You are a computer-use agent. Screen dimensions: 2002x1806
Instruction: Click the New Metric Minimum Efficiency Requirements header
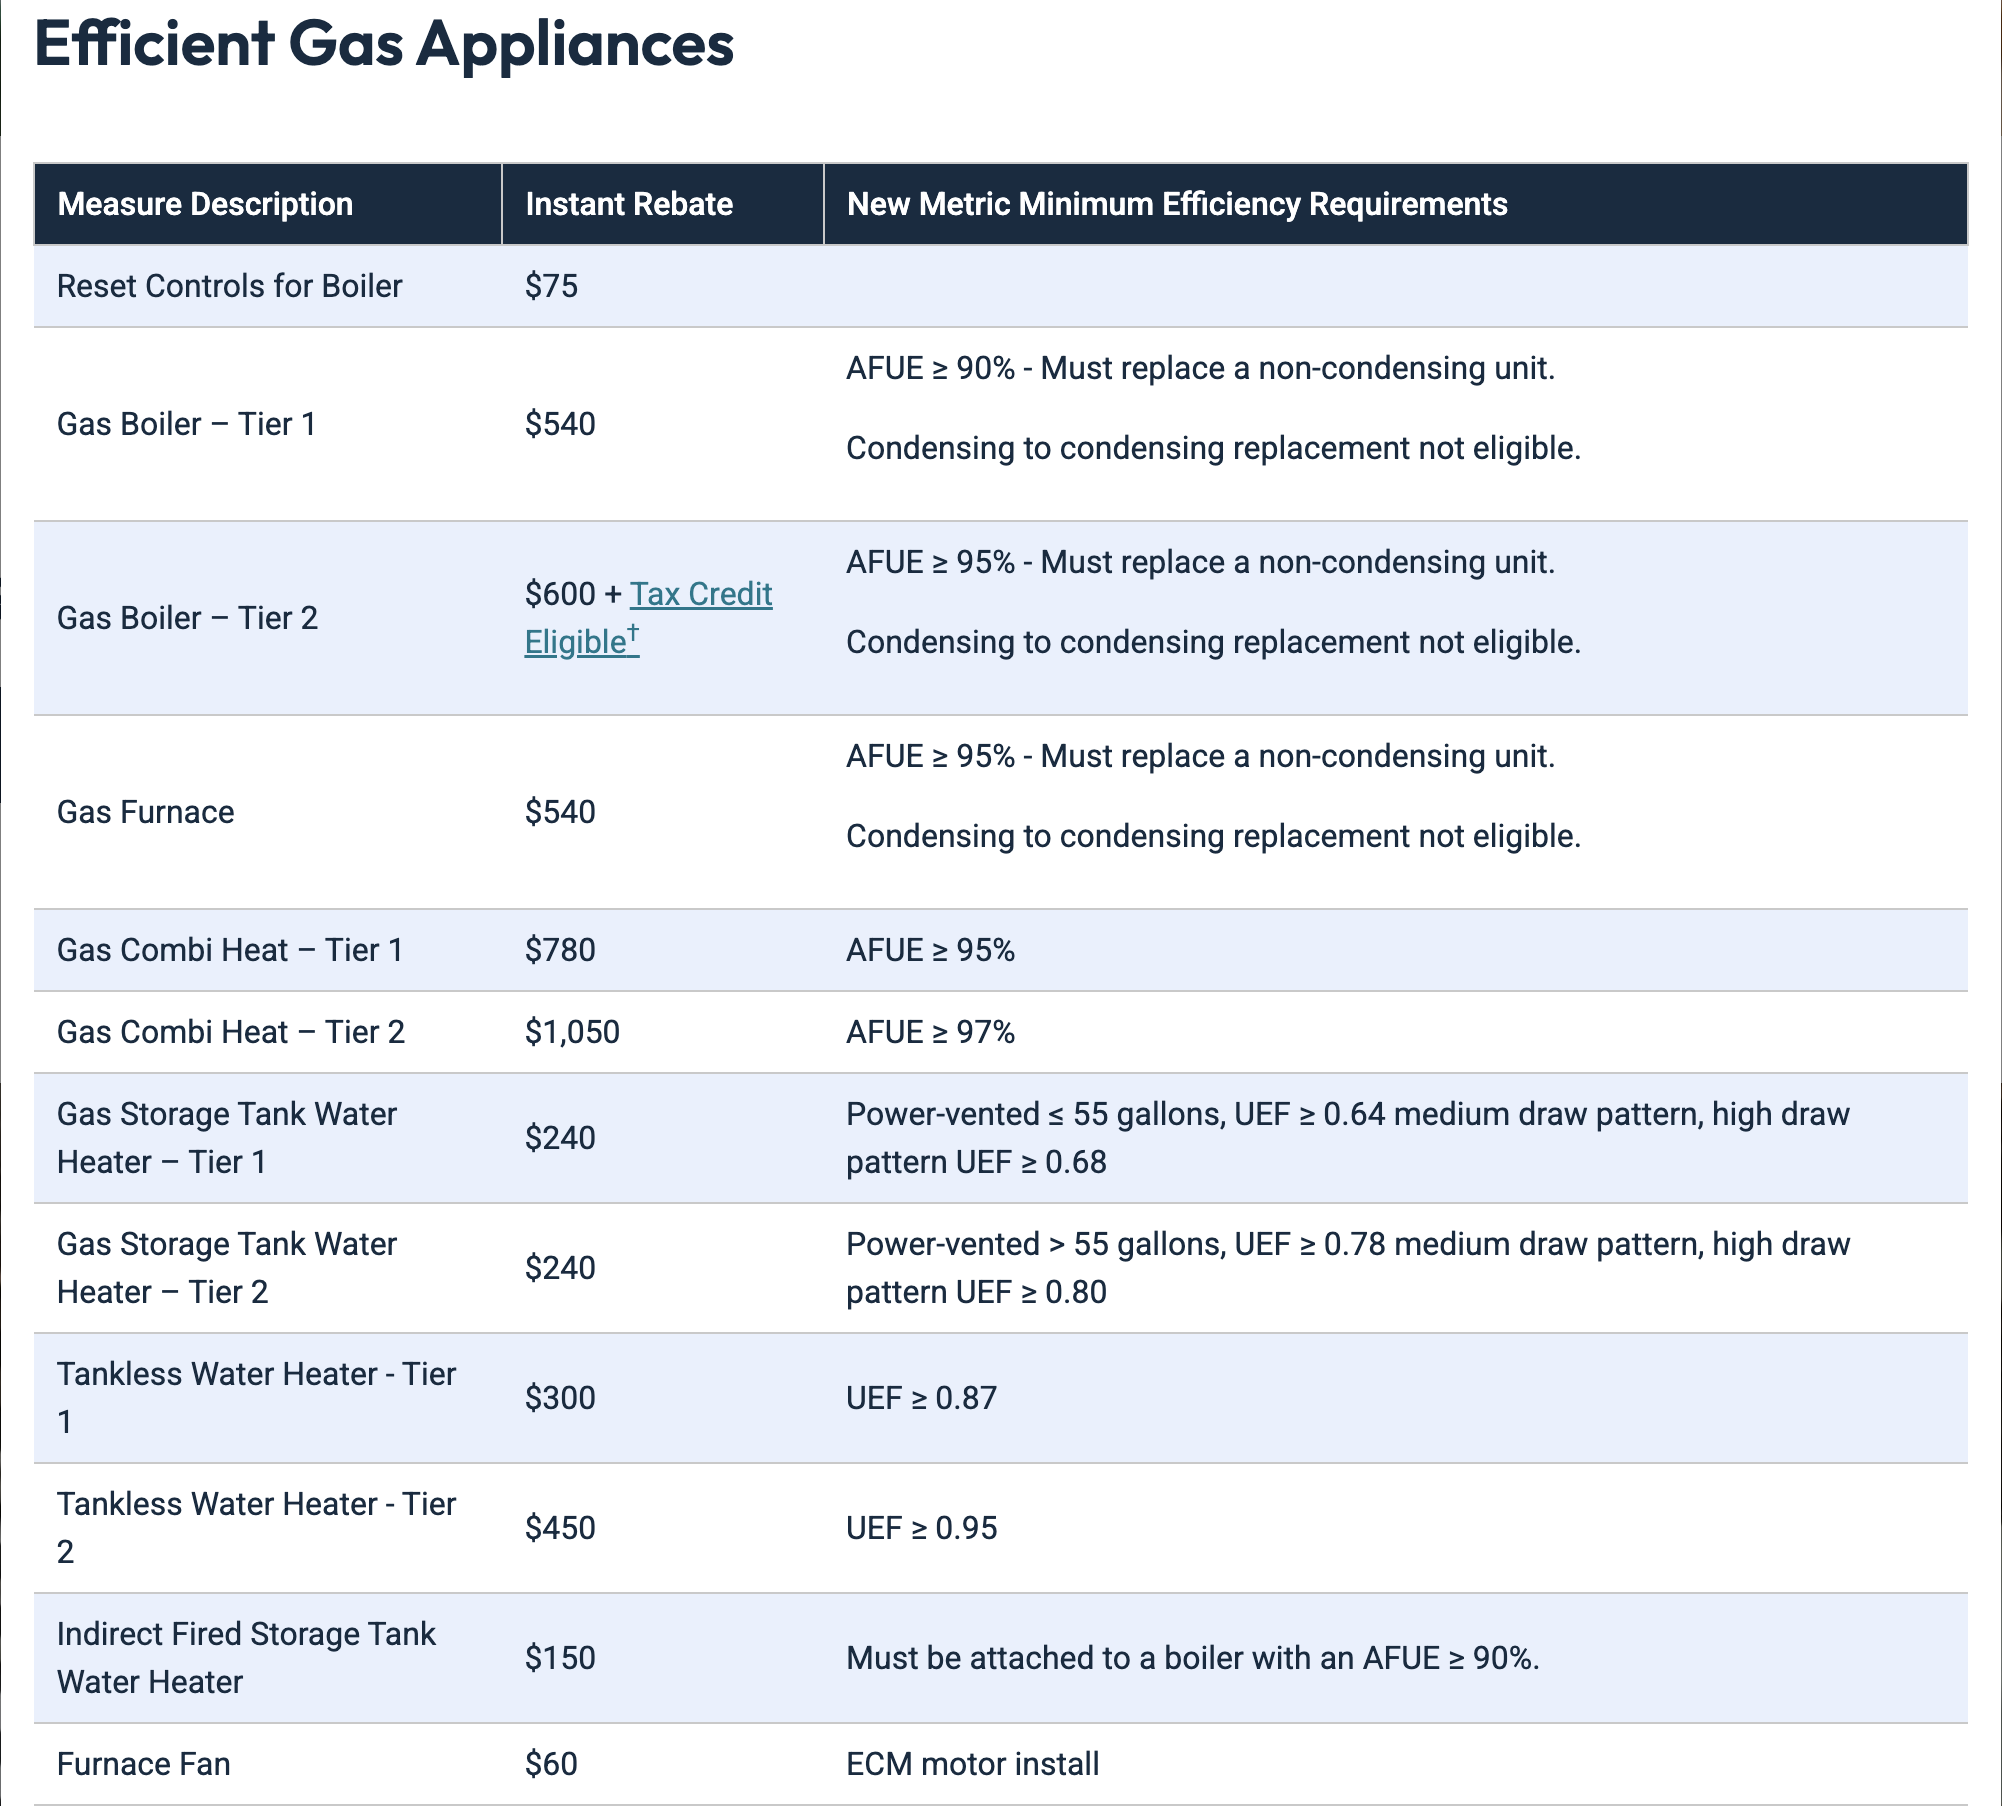tap(1176, 204)
